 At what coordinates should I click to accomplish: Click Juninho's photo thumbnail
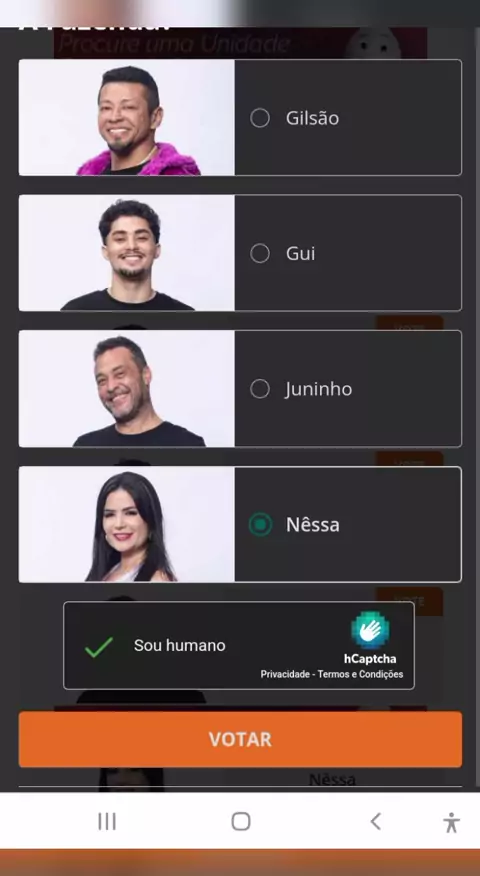127,388
